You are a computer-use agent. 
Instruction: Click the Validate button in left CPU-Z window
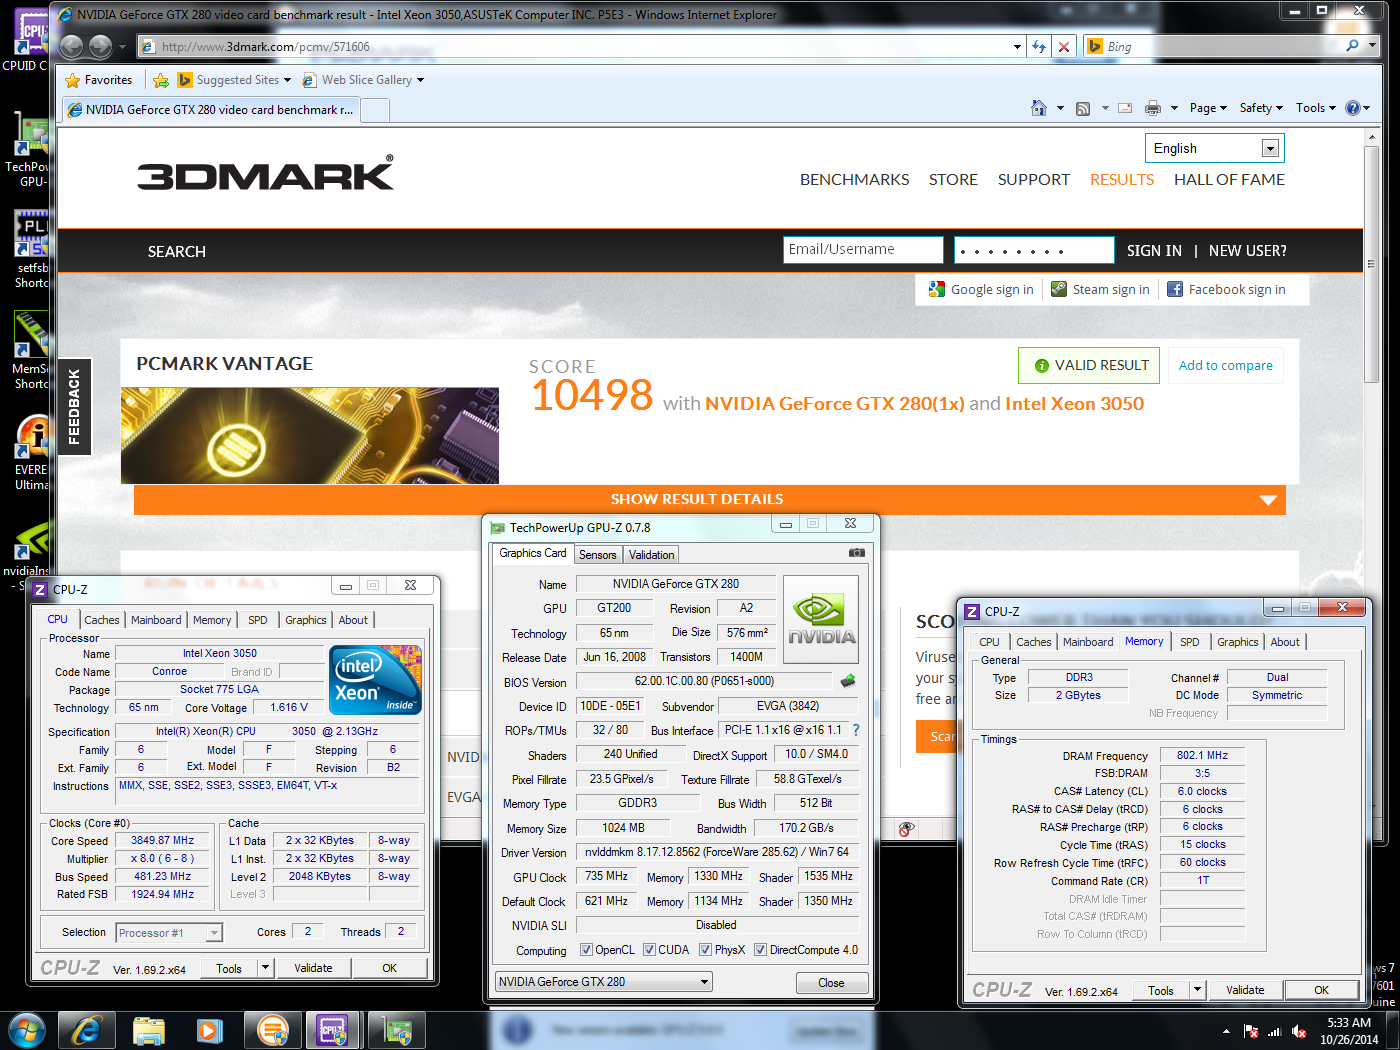(x=313, y=968)
